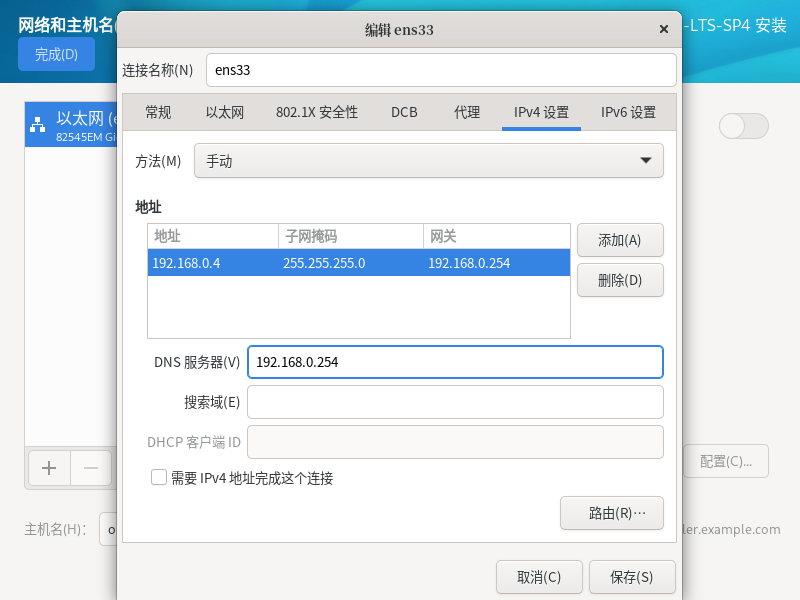
Task: Select the gateway cell 192.168.0.254
Action: click(x=496, y=263)
